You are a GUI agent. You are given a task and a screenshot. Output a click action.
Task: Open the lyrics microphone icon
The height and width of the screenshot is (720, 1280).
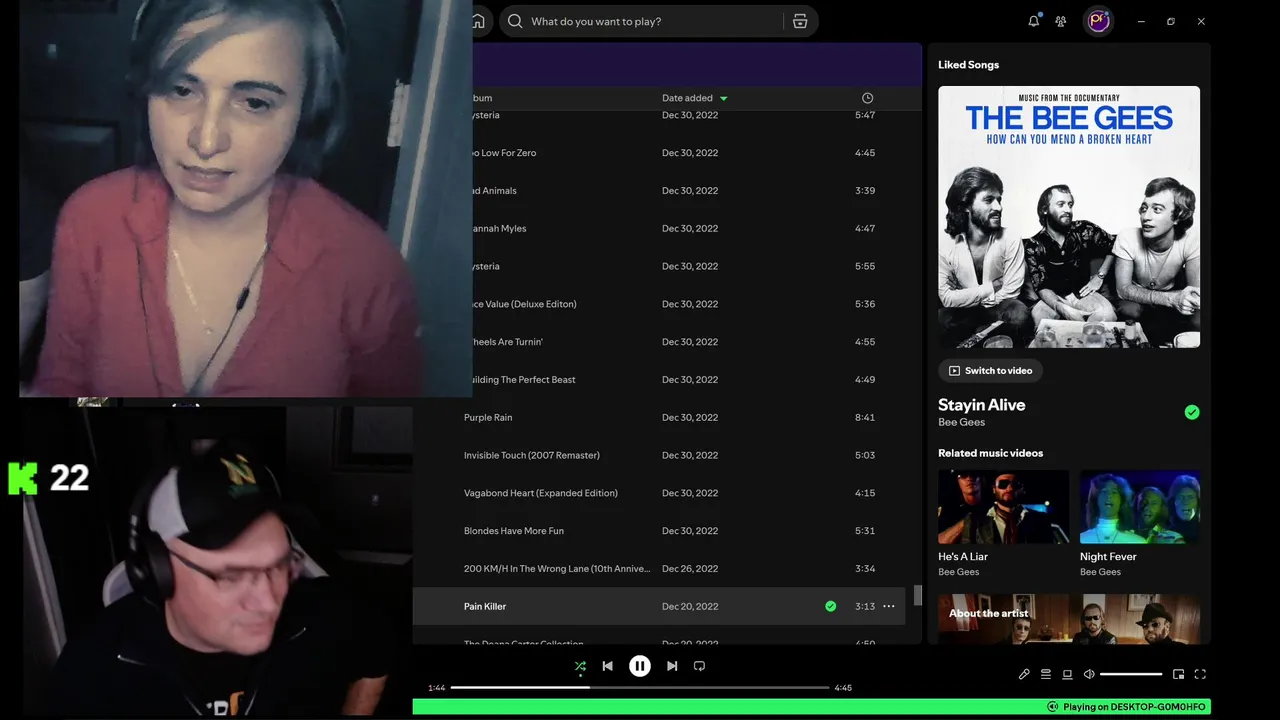(x=1024, y=674)
